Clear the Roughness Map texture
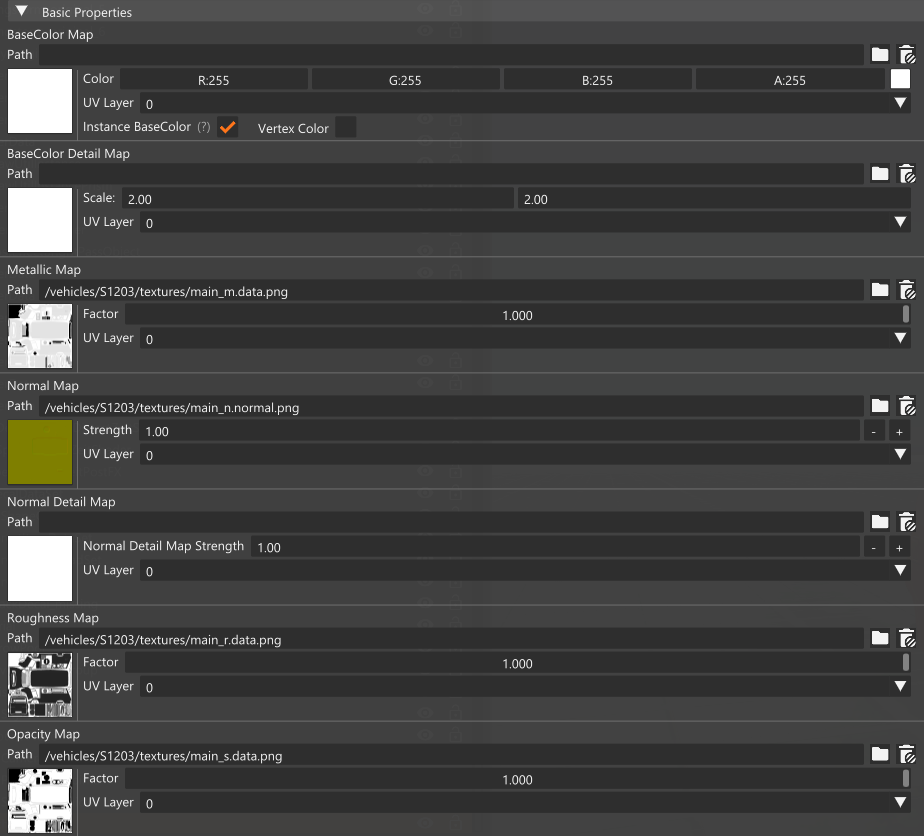Image resolution: width=924 pixels, height=836 pixels. click(906, 638)
